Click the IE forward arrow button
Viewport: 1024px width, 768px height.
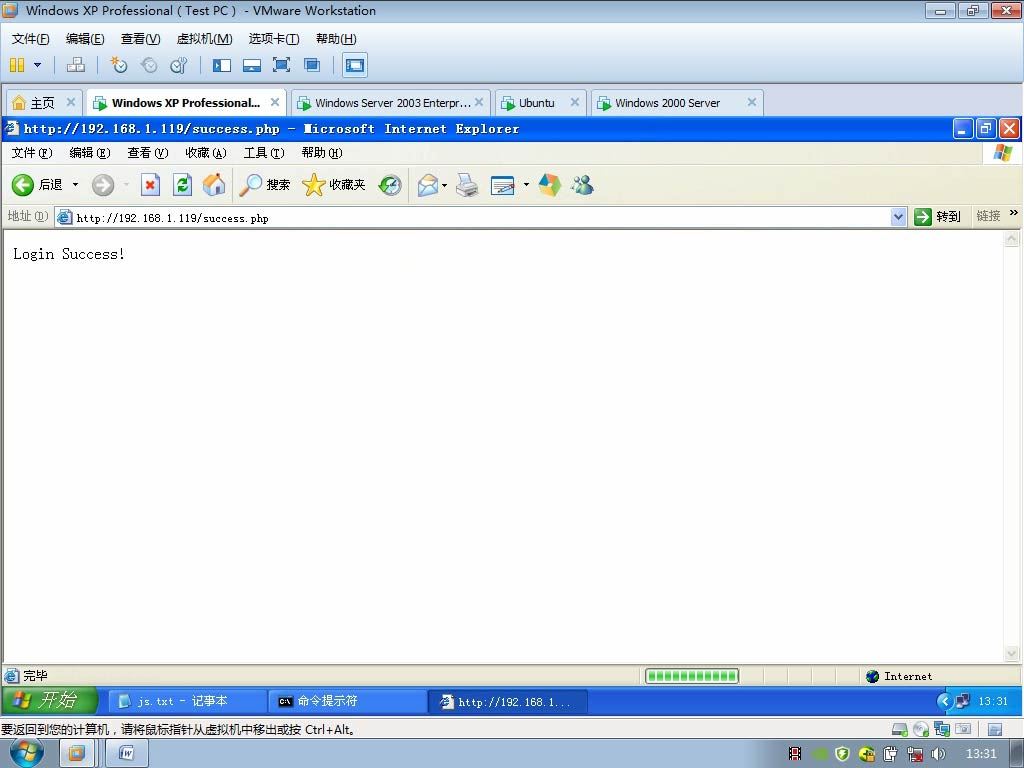[103, 185]
